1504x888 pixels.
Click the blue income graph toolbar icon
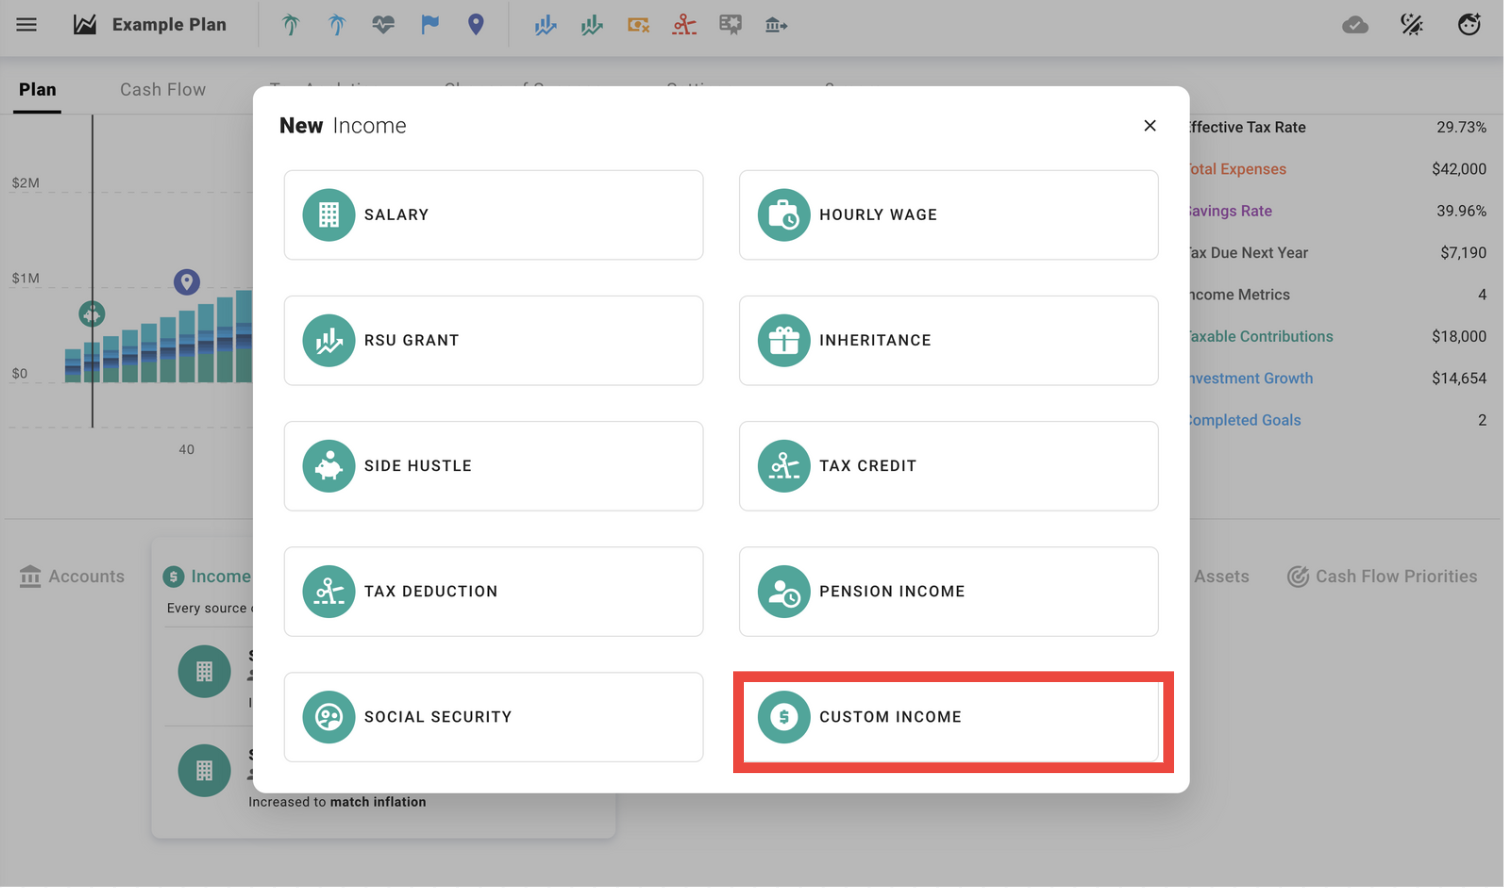pos(545,24)
